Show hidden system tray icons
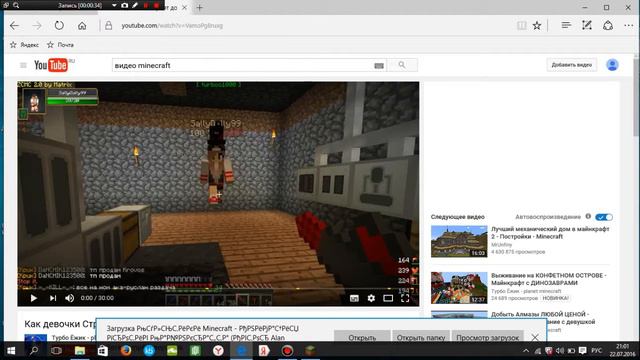 pyautogui.click(x=526, y=351)
